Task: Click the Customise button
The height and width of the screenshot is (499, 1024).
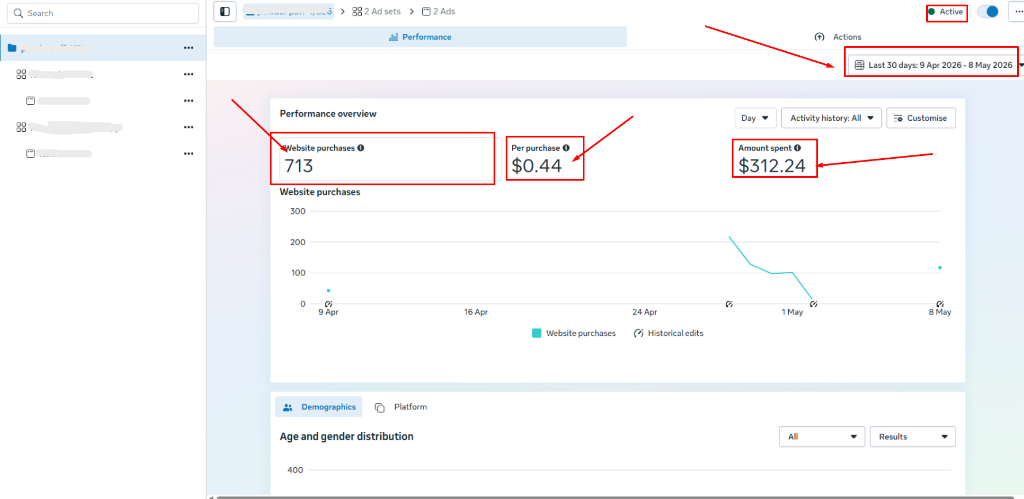Action: pyautogui.click(x=921, y=118)
